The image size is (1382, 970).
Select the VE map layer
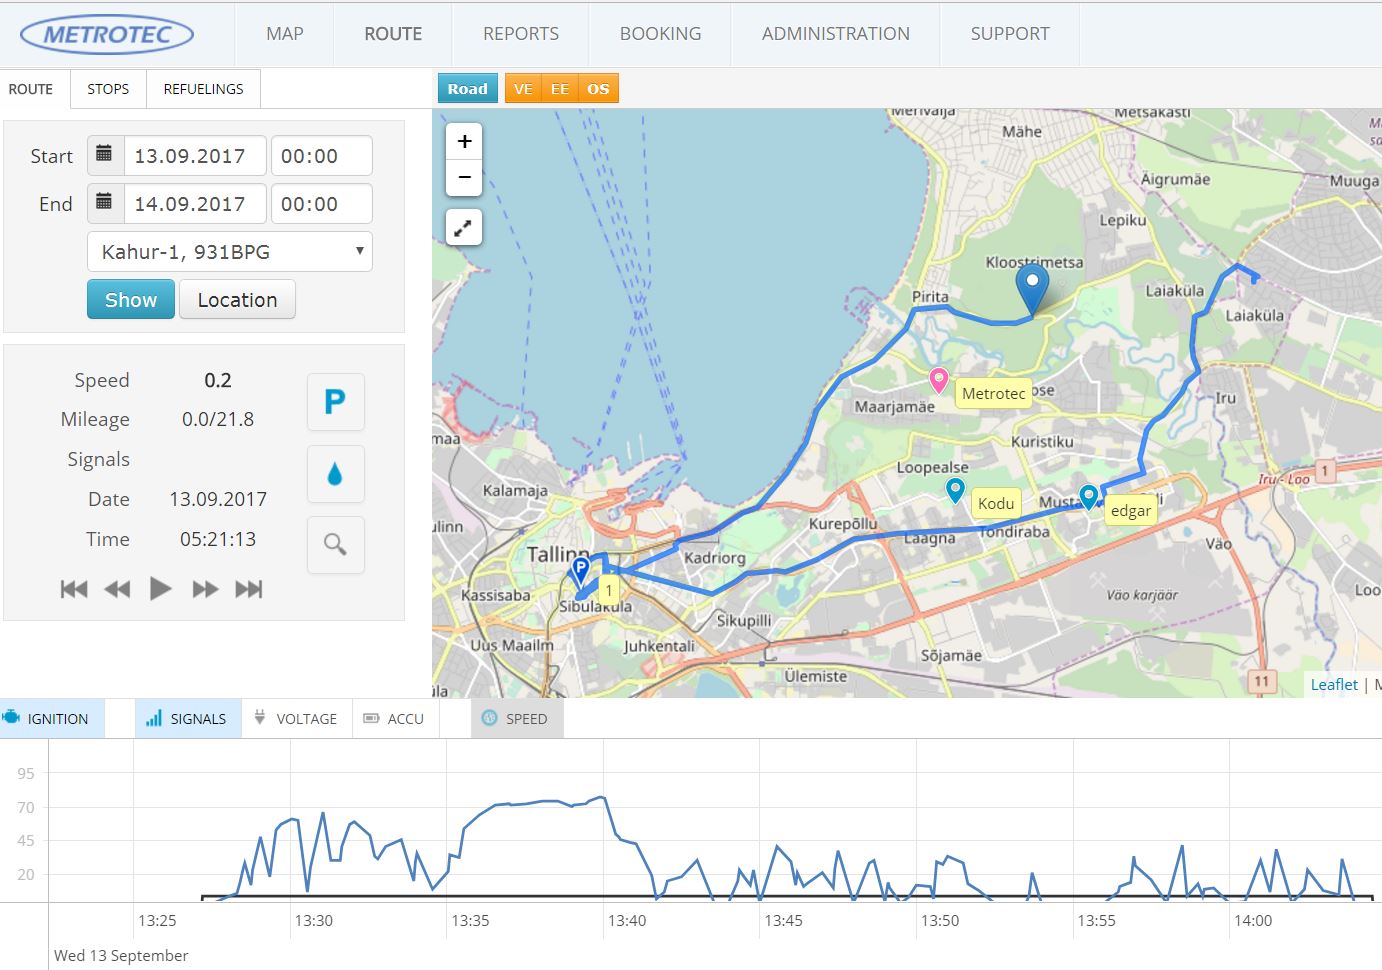523,89
